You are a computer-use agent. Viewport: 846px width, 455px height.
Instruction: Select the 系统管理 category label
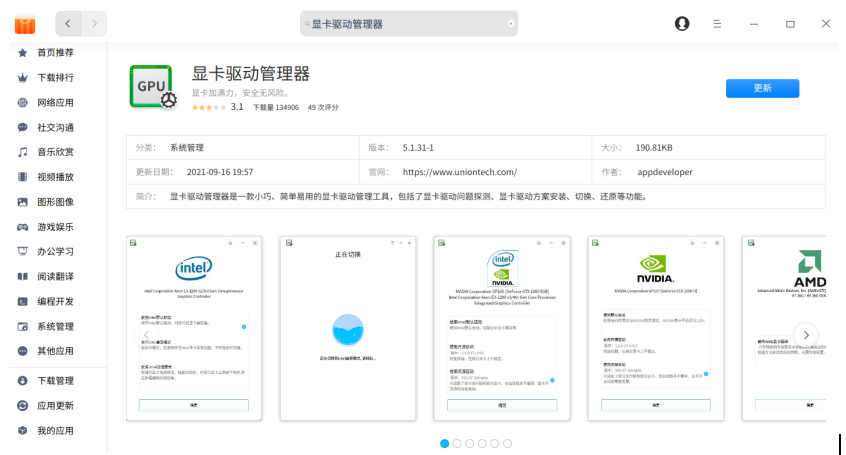[55, 327]
